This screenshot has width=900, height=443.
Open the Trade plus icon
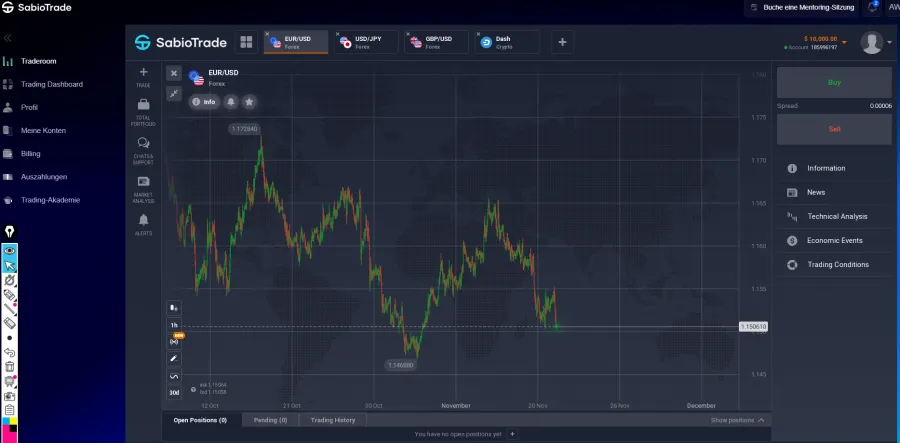[143, 72]
